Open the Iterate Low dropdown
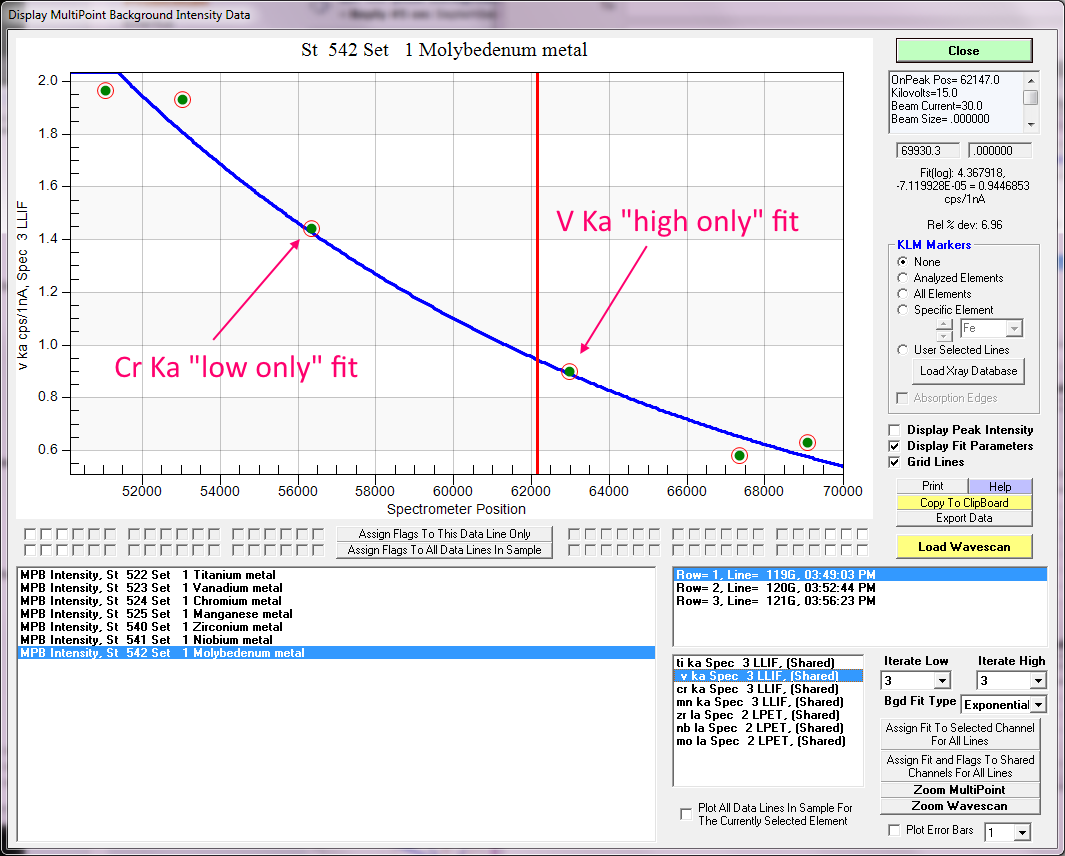The image size is (1065, 856). 941,681
